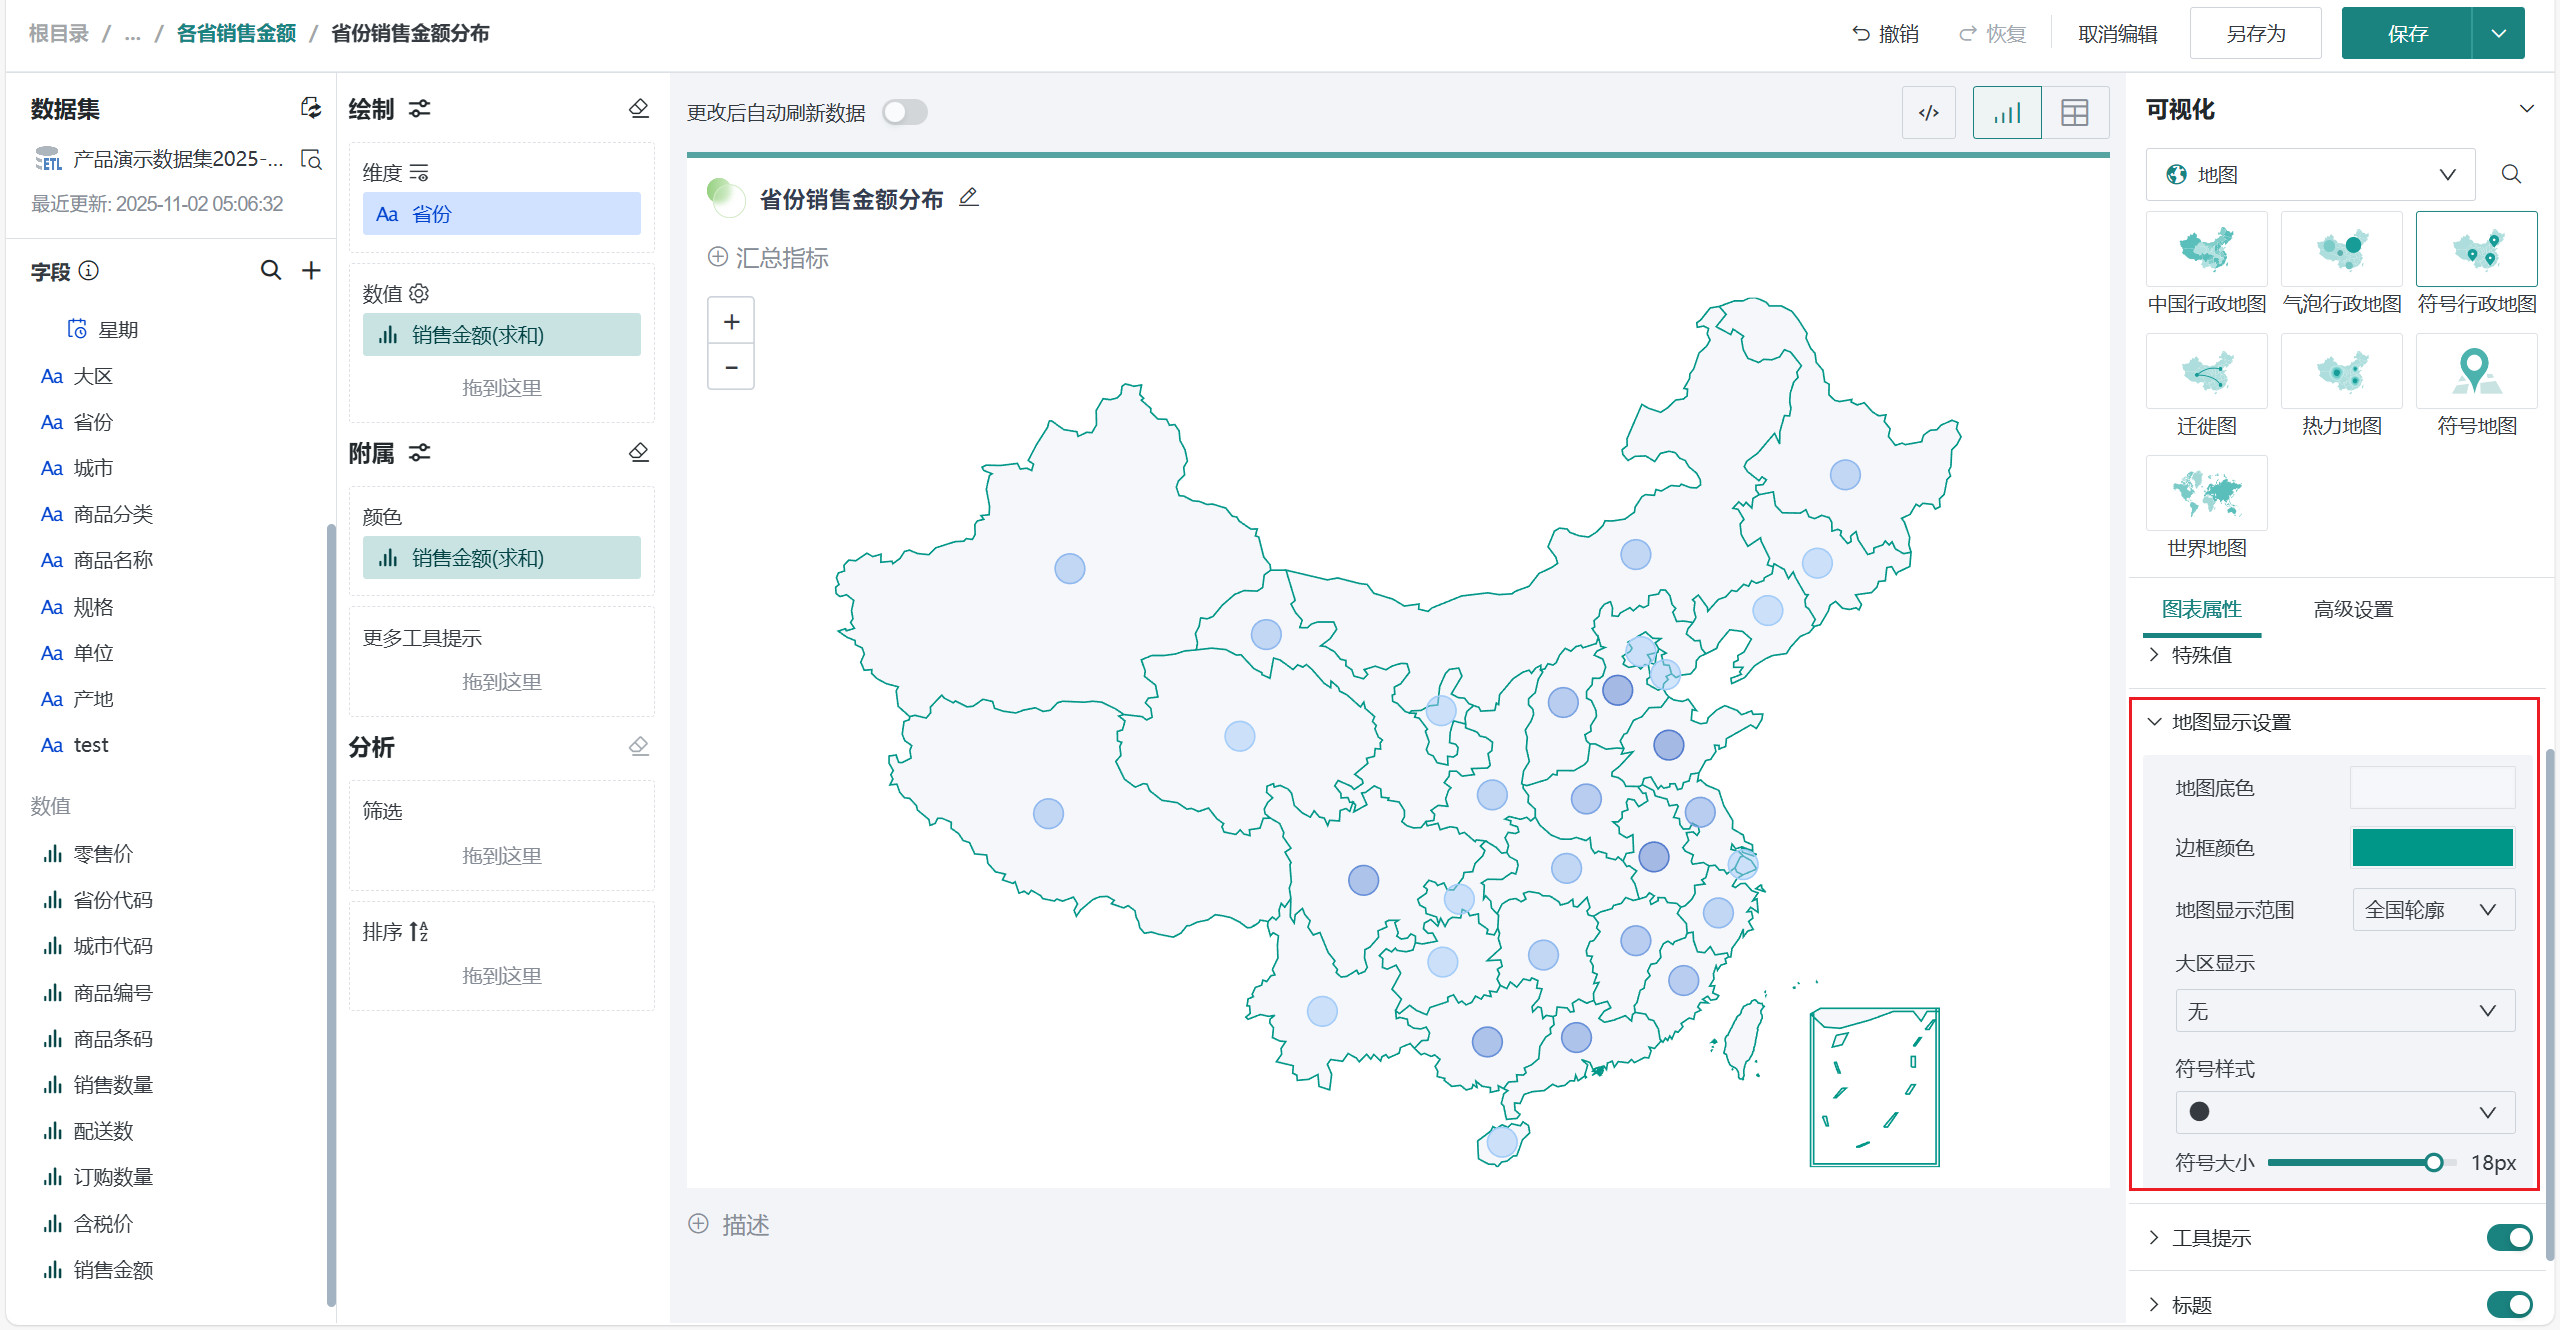
Task: Click 各省销售金额 breadcrumb link
Action: 236,33
